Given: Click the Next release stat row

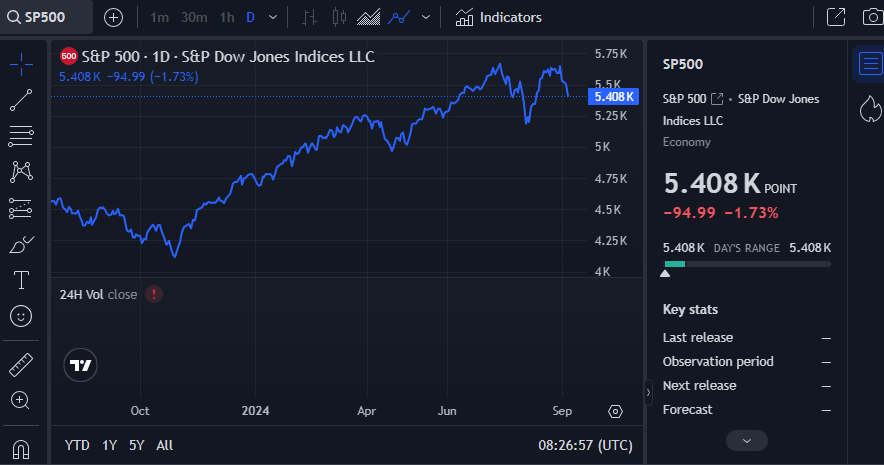Looking at the screenshot, I should 746,386.
